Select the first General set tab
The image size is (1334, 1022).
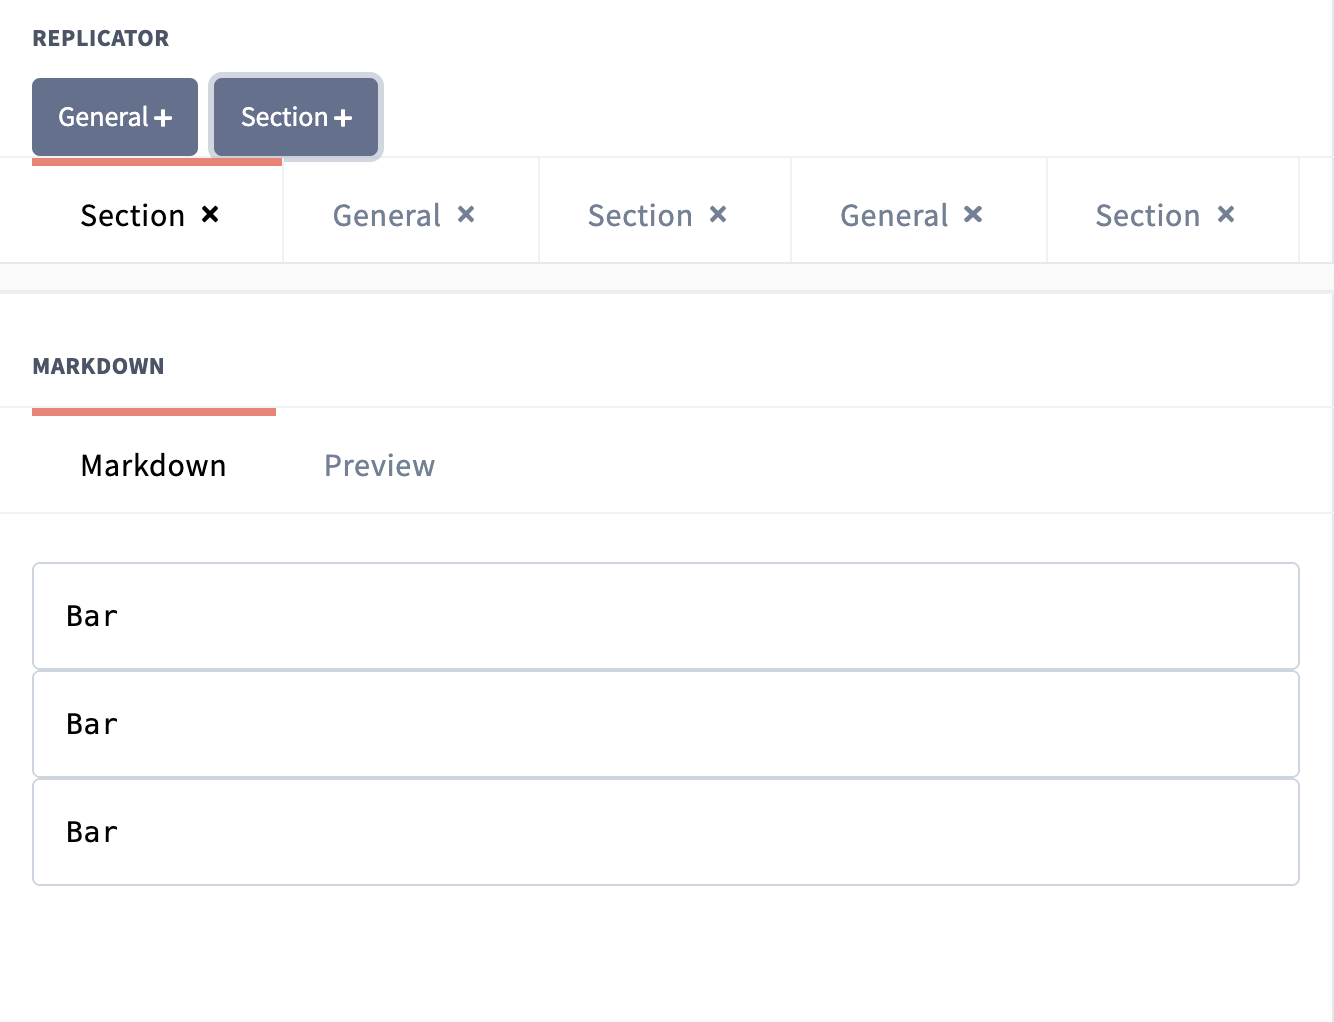pos(388,215)
